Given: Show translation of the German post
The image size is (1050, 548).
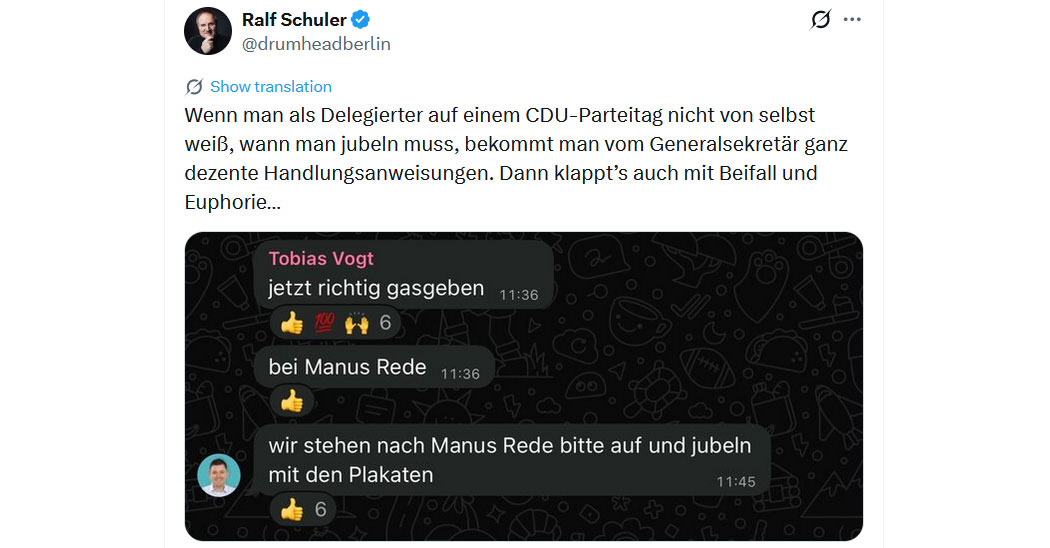Looking at the screenshot, I should [270, 86].
